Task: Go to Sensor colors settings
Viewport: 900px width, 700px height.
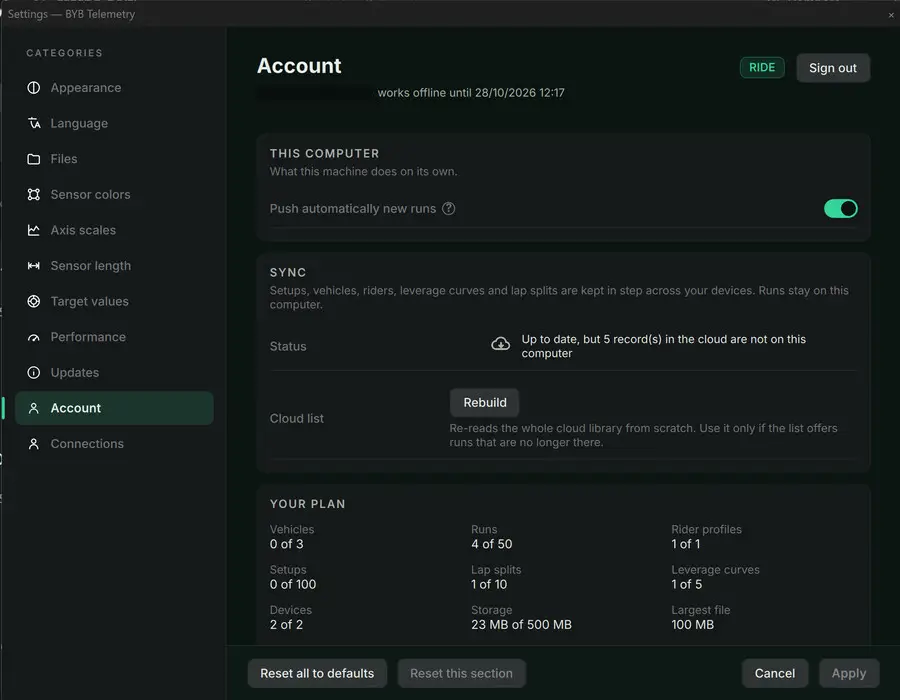Action: 114,195
